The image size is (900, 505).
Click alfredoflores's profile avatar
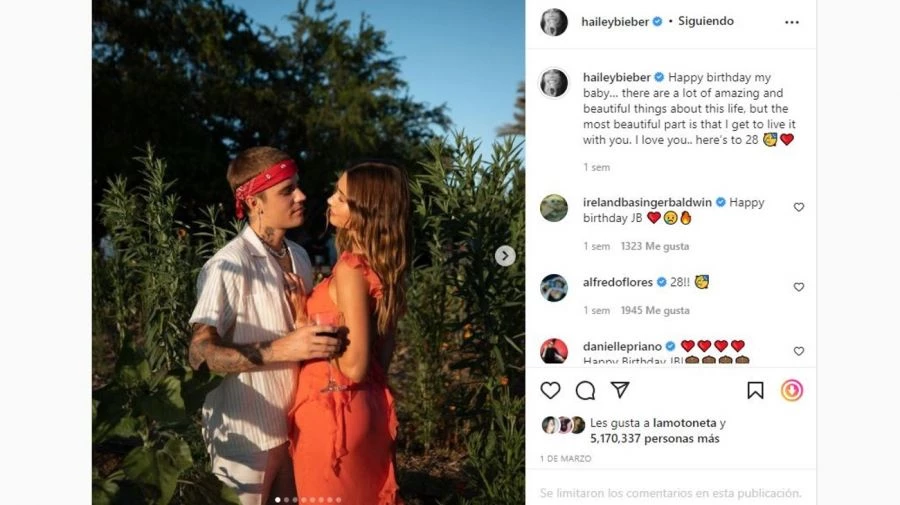(x=554, y=288)
